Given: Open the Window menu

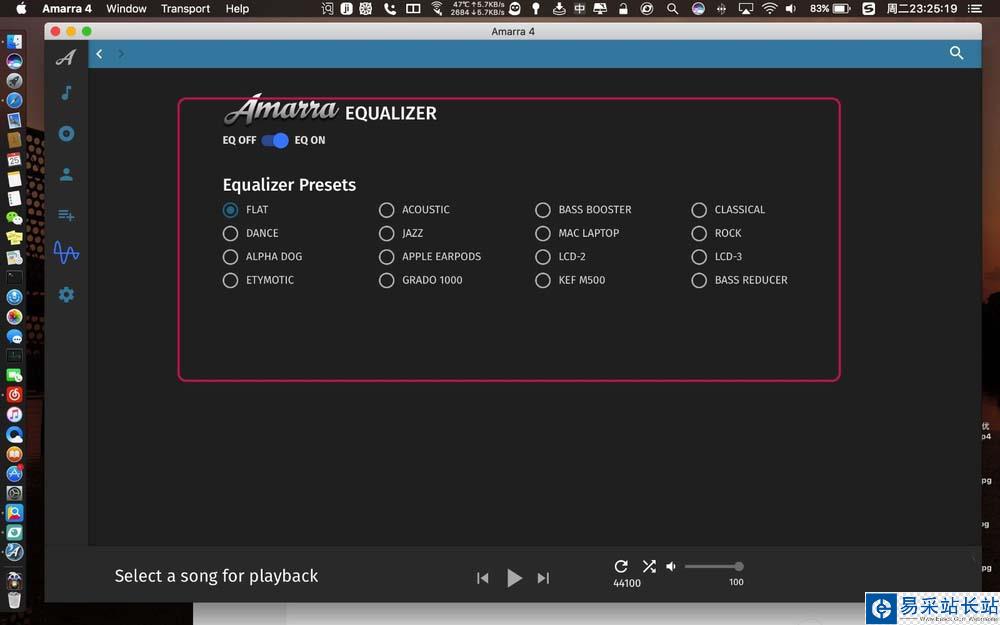Looking at the screenshot, I should coord(126,8).
